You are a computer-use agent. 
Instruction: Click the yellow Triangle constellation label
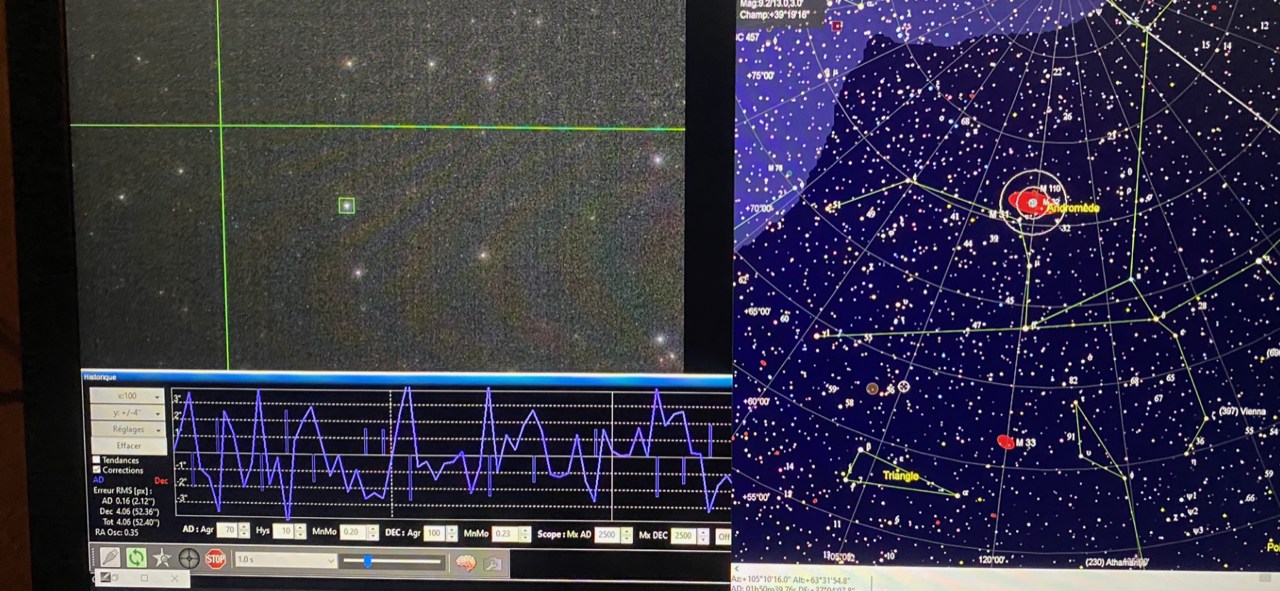coord(900,476)
